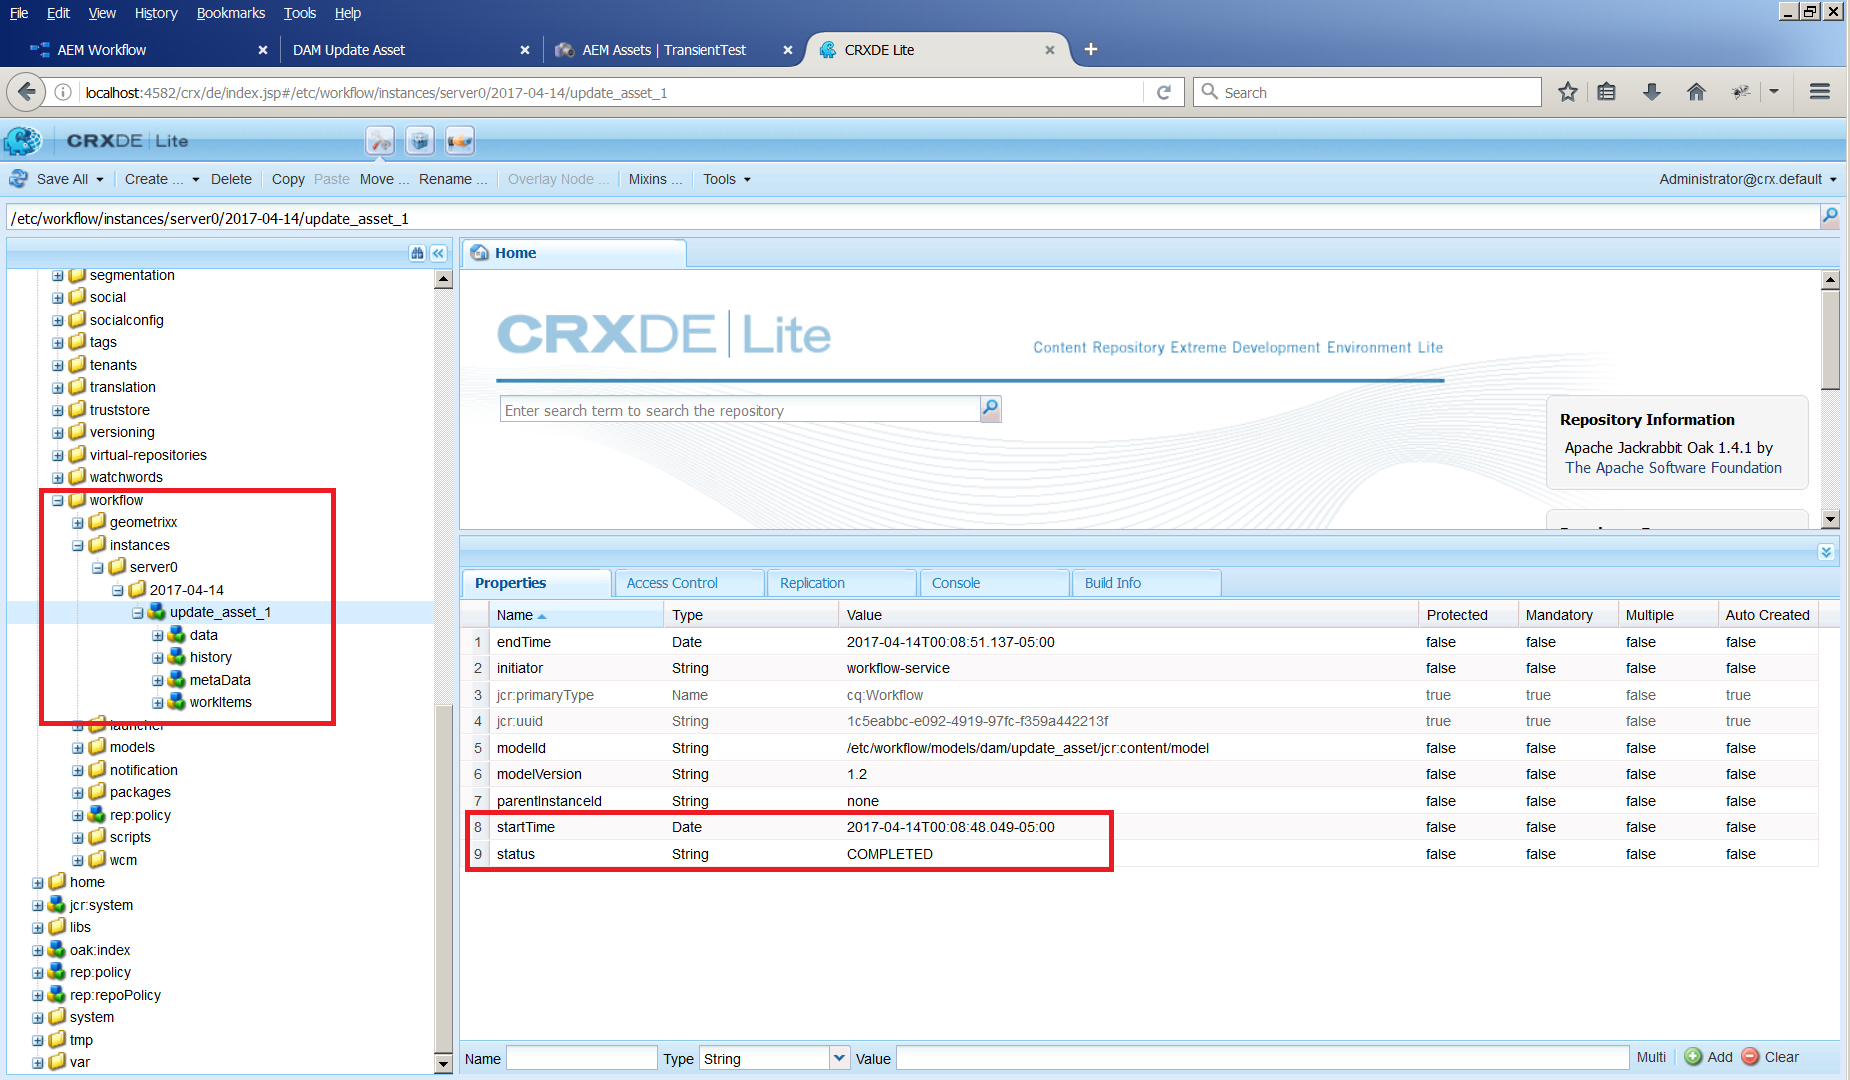
Task: Click the repository search term field
Action: tap(739, 410)
